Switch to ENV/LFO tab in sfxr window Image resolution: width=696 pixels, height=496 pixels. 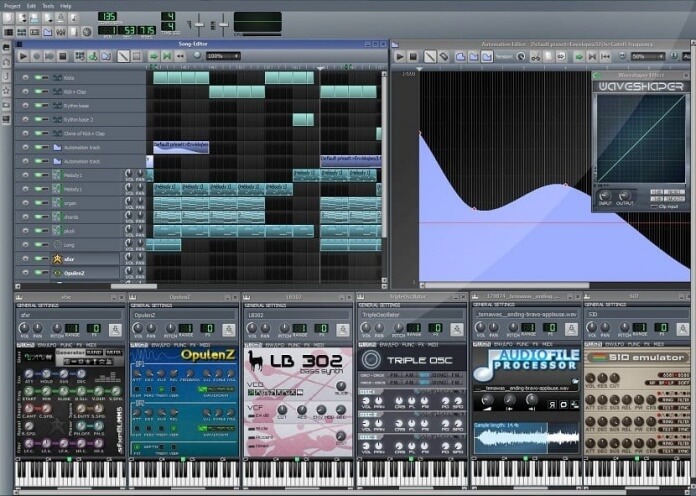(x=46, y=345)
